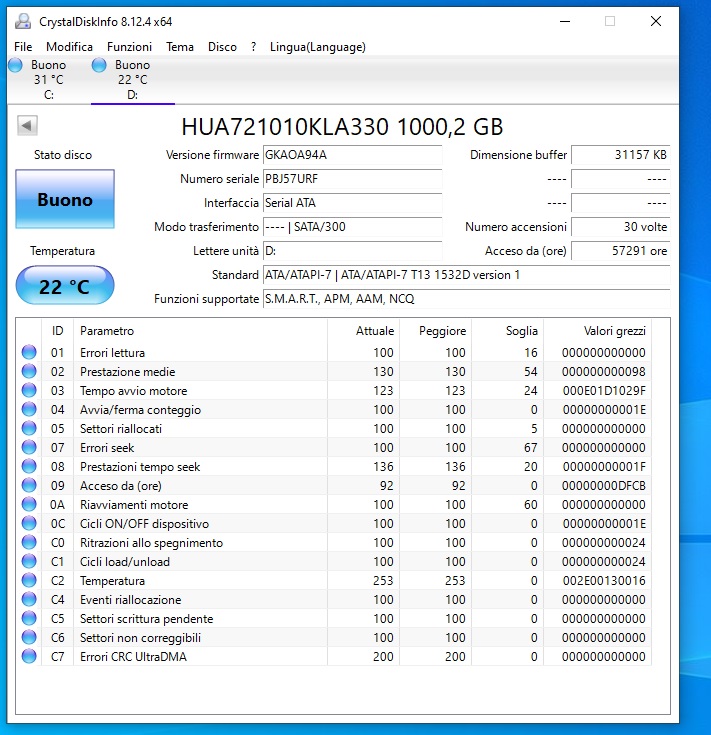Image resolution: width=711 pixels, height=735 pixels.
Task: Click status orb for Errori lettura row
Action: [x=29, y=352]
